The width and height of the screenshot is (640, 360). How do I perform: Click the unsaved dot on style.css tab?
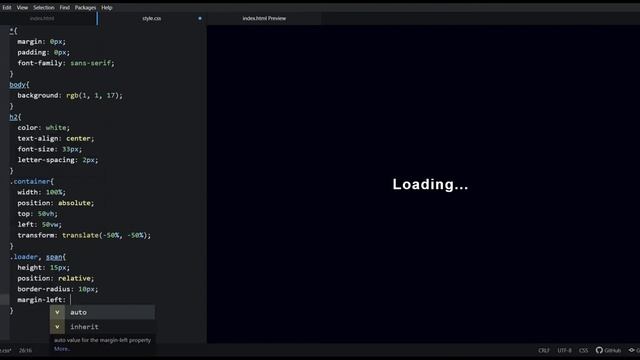tap(200, 18)
